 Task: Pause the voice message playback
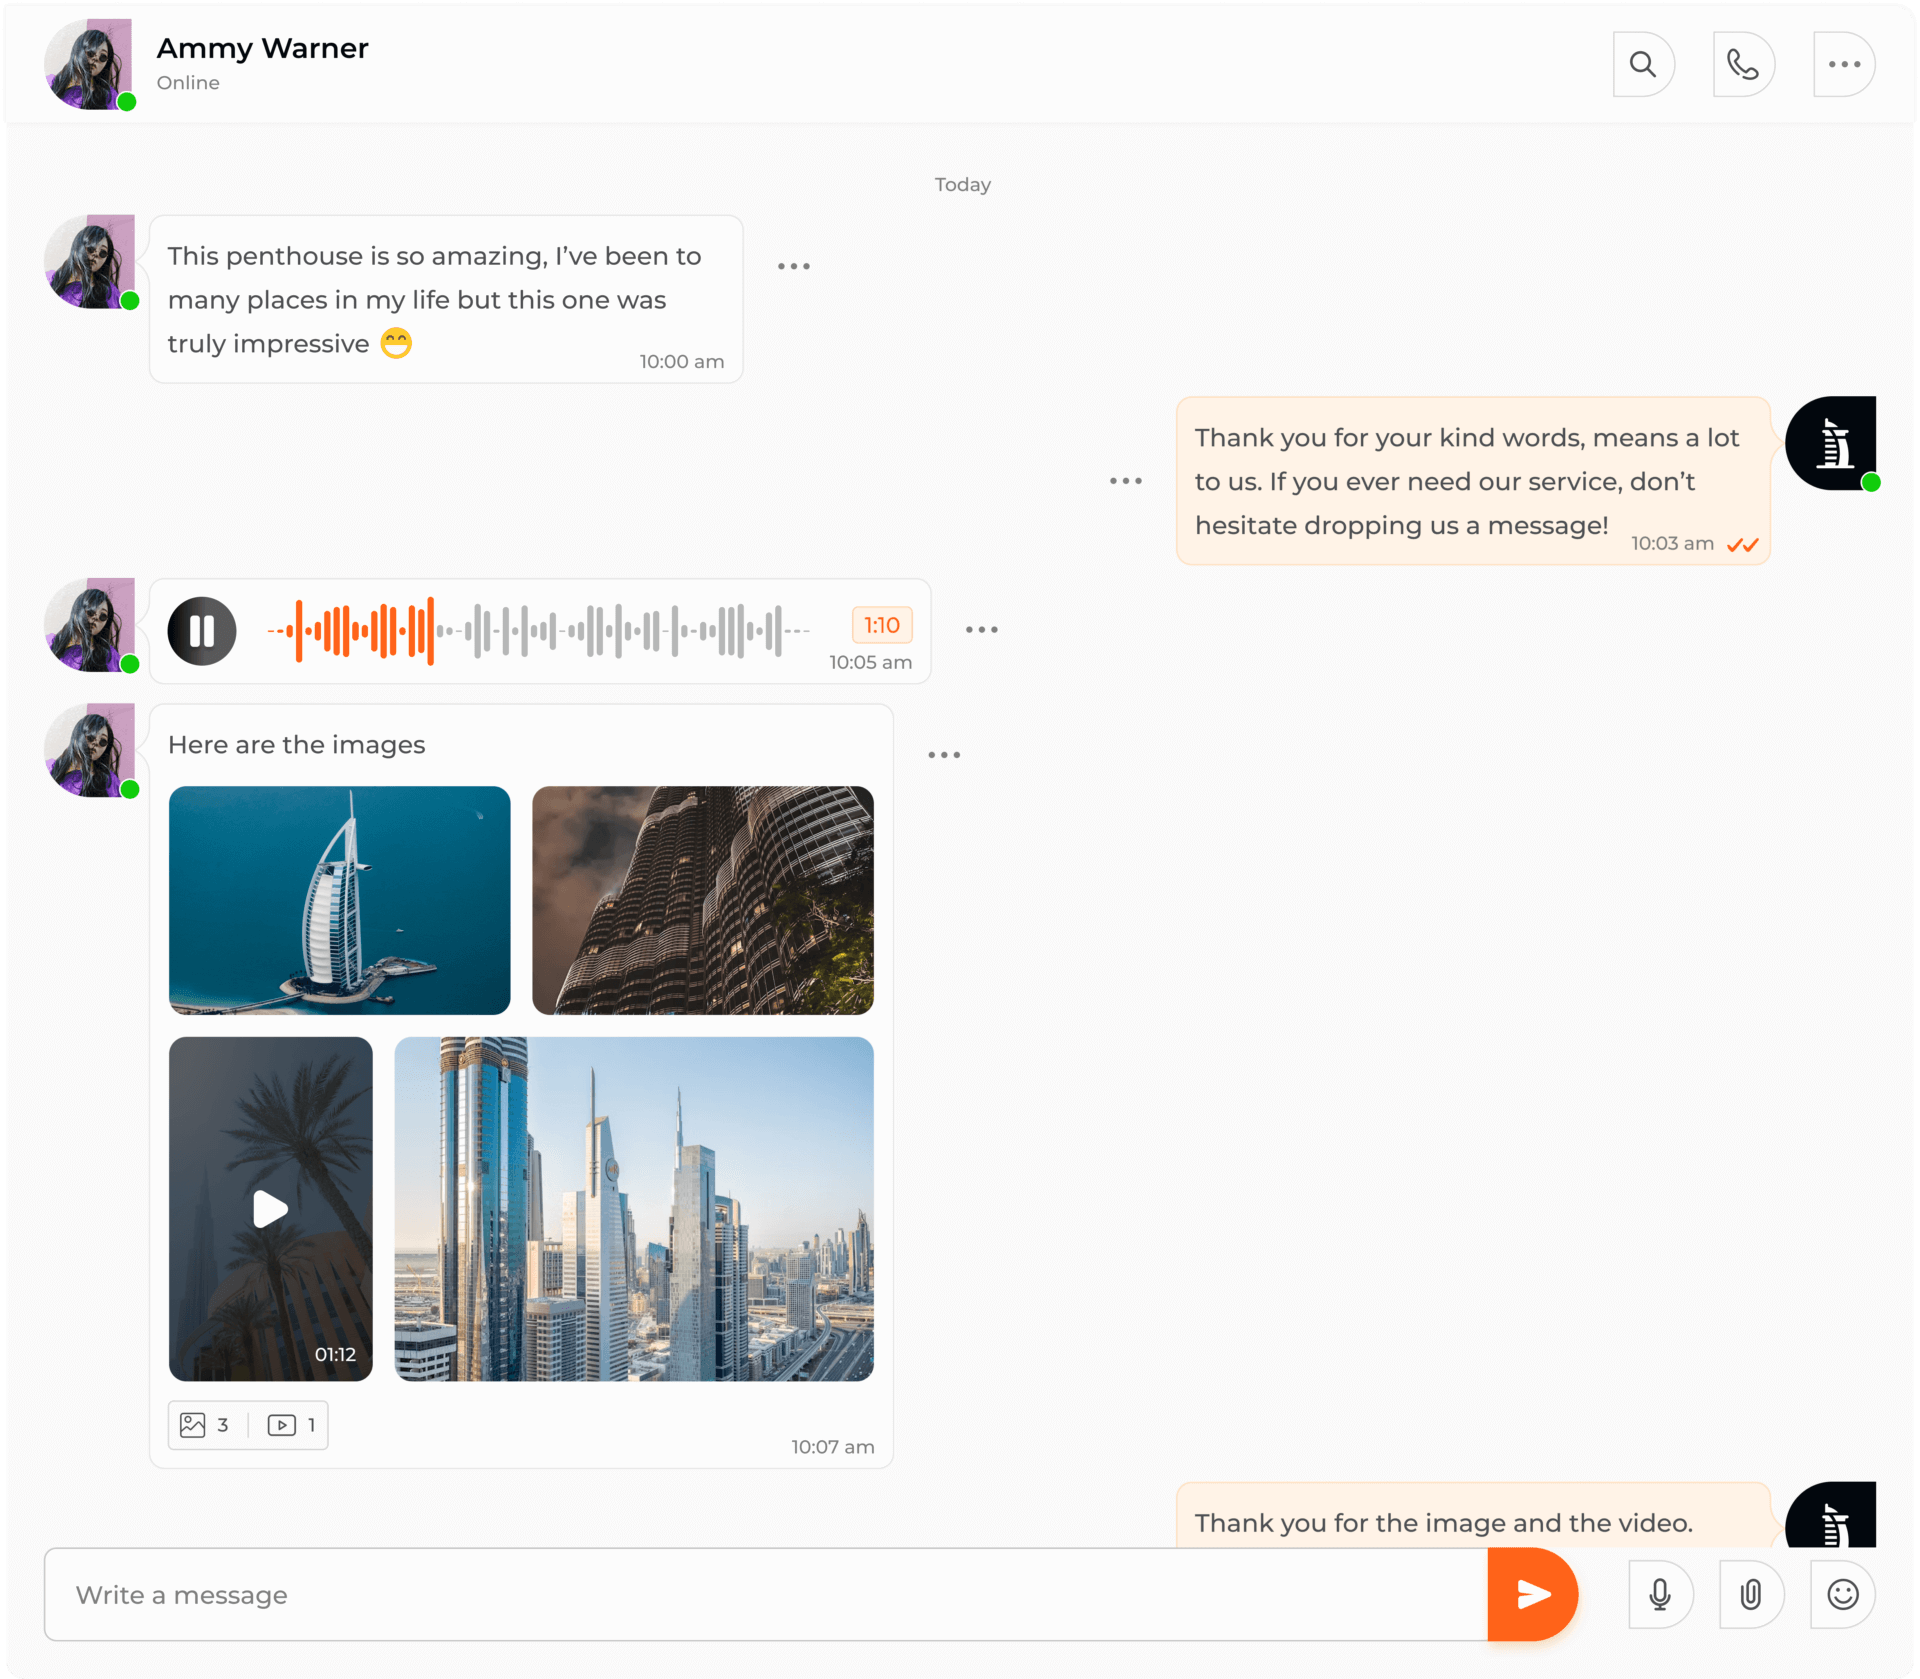202,631
